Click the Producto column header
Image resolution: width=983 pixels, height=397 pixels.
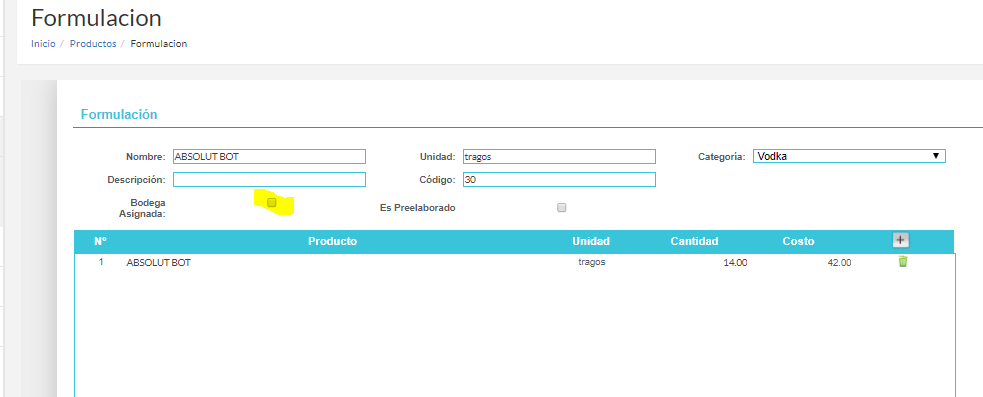332,241
